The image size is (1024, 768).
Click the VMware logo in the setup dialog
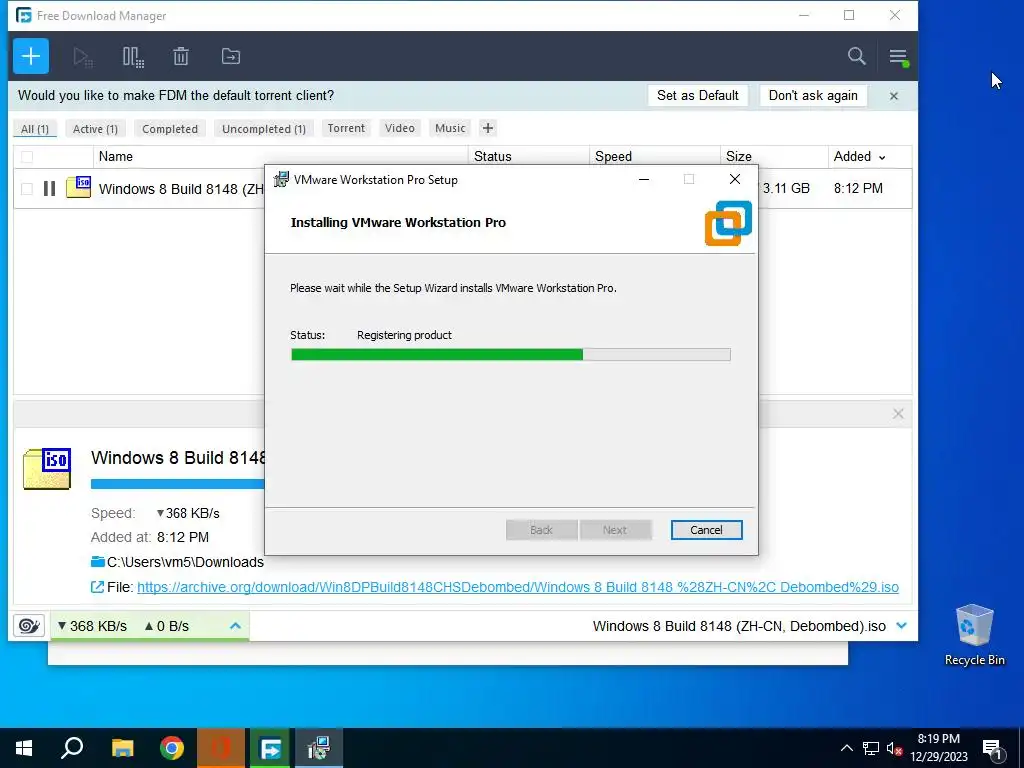728,223
